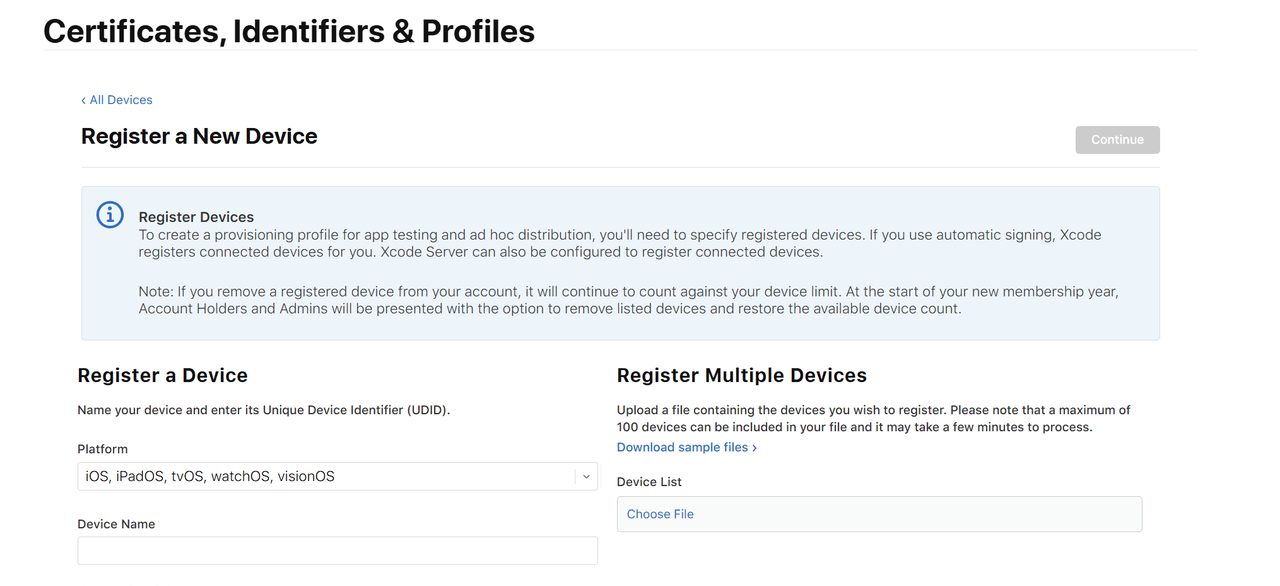This screenshot has width=1280, height=586.
Task: Click the Register Devices info heading
Action: point(196,217)
